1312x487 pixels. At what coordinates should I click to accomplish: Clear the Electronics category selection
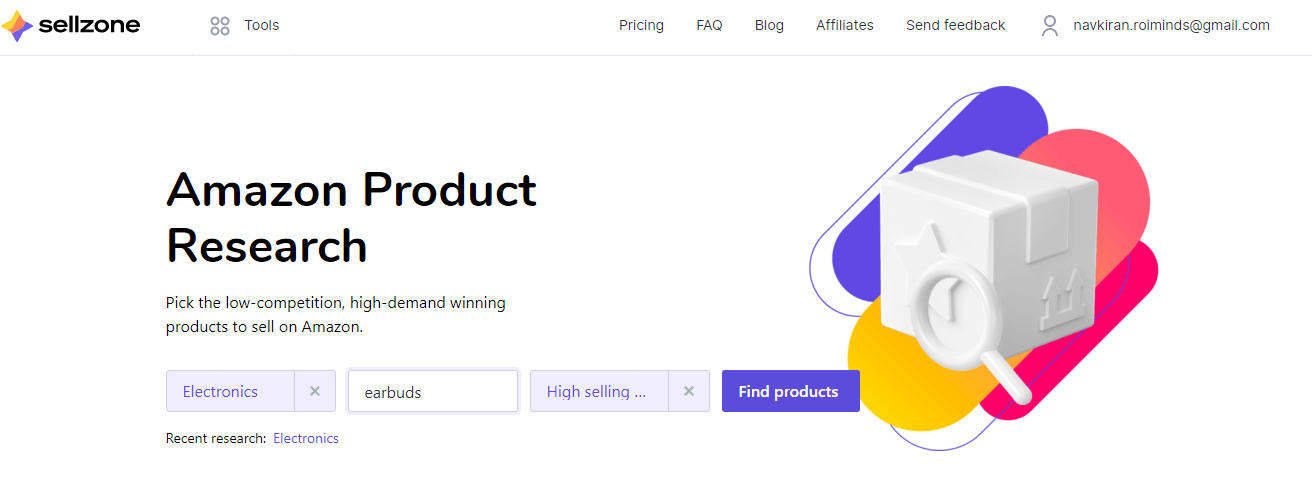[315, 391]
